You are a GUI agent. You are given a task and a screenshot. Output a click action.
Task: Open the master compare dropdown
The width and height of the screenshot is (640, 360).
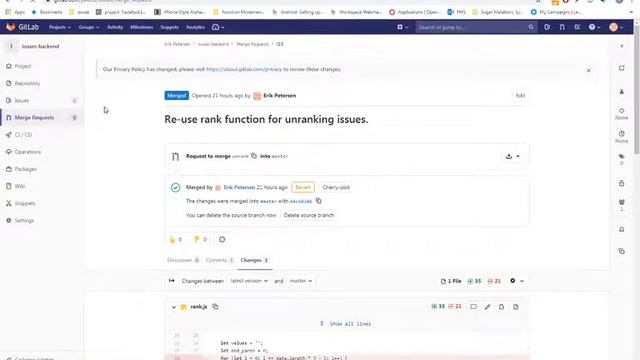click(301, 281)
